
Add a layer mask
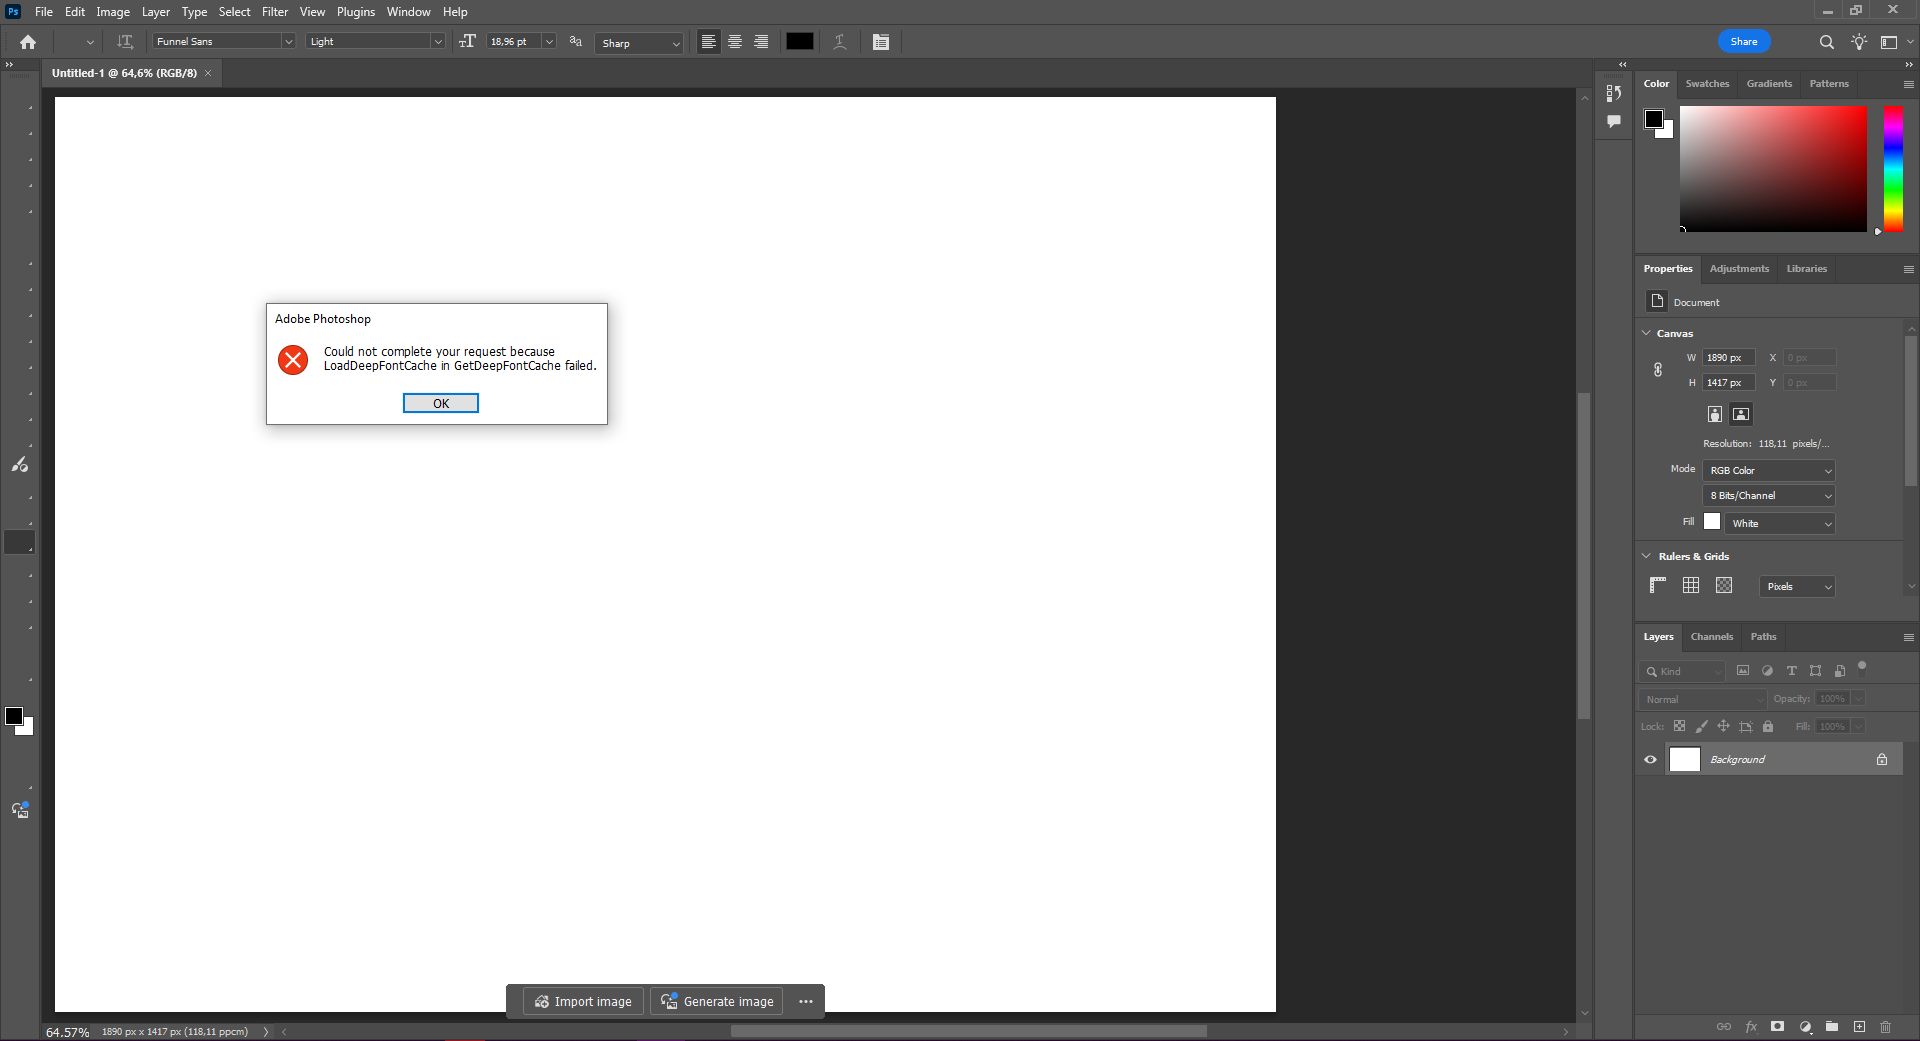pyautogui.click(x=1777, y=1027)
